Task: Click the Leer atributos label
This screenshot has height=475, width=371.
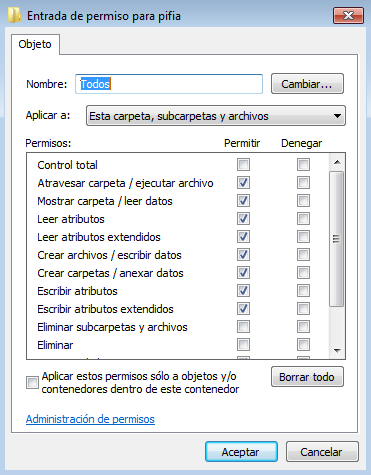Action: click(x=71, y=219)
